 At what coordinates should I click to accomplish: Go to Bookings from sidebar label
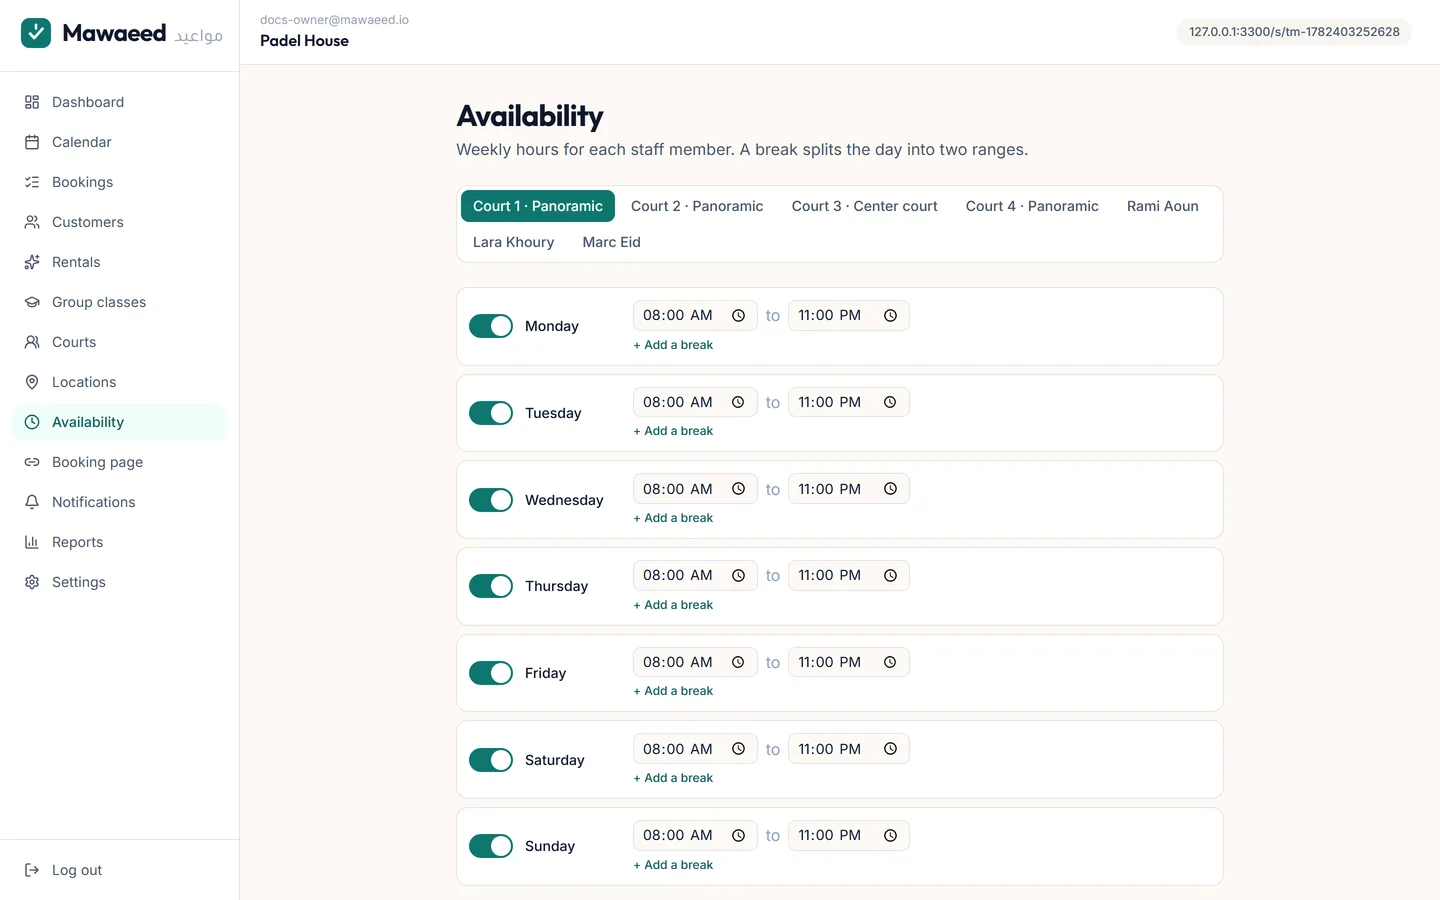pos(82,182)
